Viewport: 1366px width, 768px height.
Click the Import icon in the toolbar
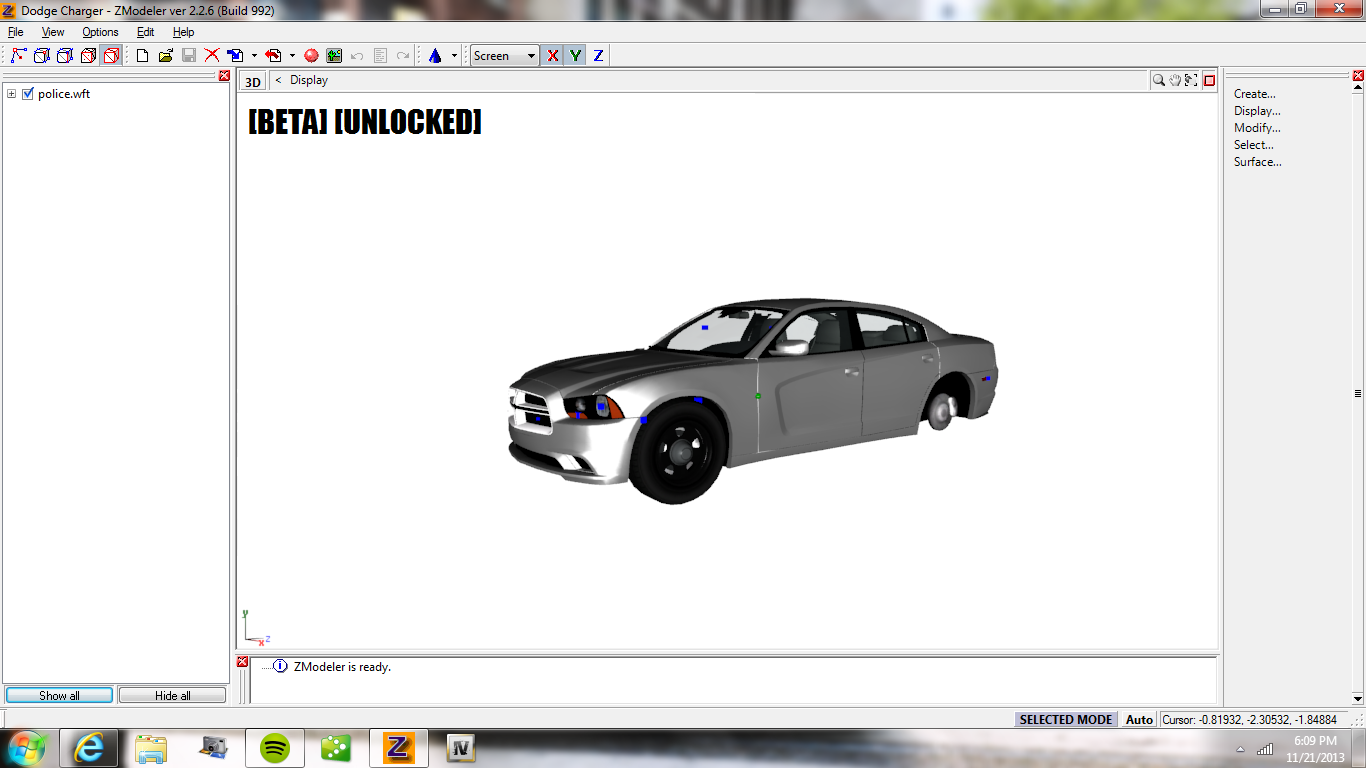[x=236, y=56]
